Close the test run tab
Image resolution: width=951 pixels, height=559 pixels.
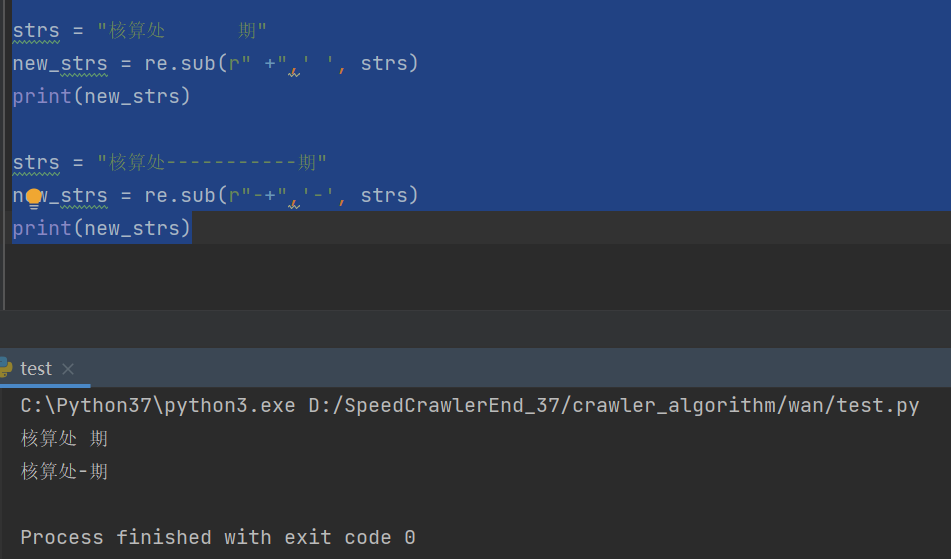68,369
